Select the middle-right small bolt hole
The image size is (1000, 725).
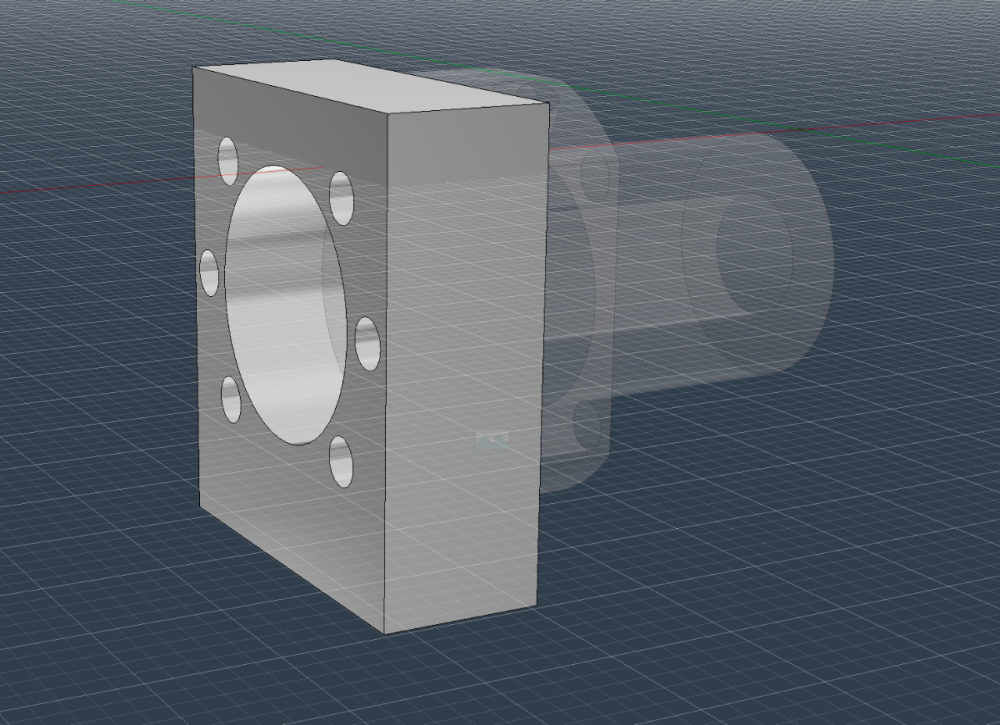368,343
